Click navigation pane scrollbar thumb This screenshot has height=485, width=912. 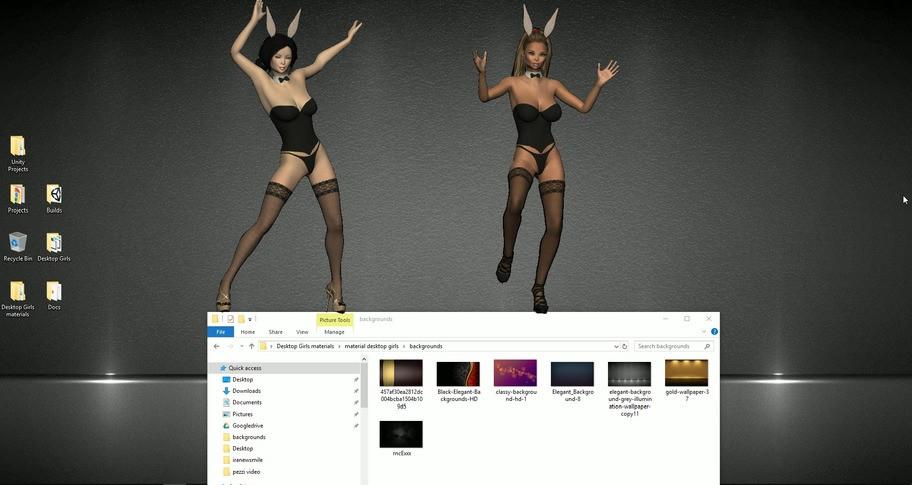tap(364, 385)
